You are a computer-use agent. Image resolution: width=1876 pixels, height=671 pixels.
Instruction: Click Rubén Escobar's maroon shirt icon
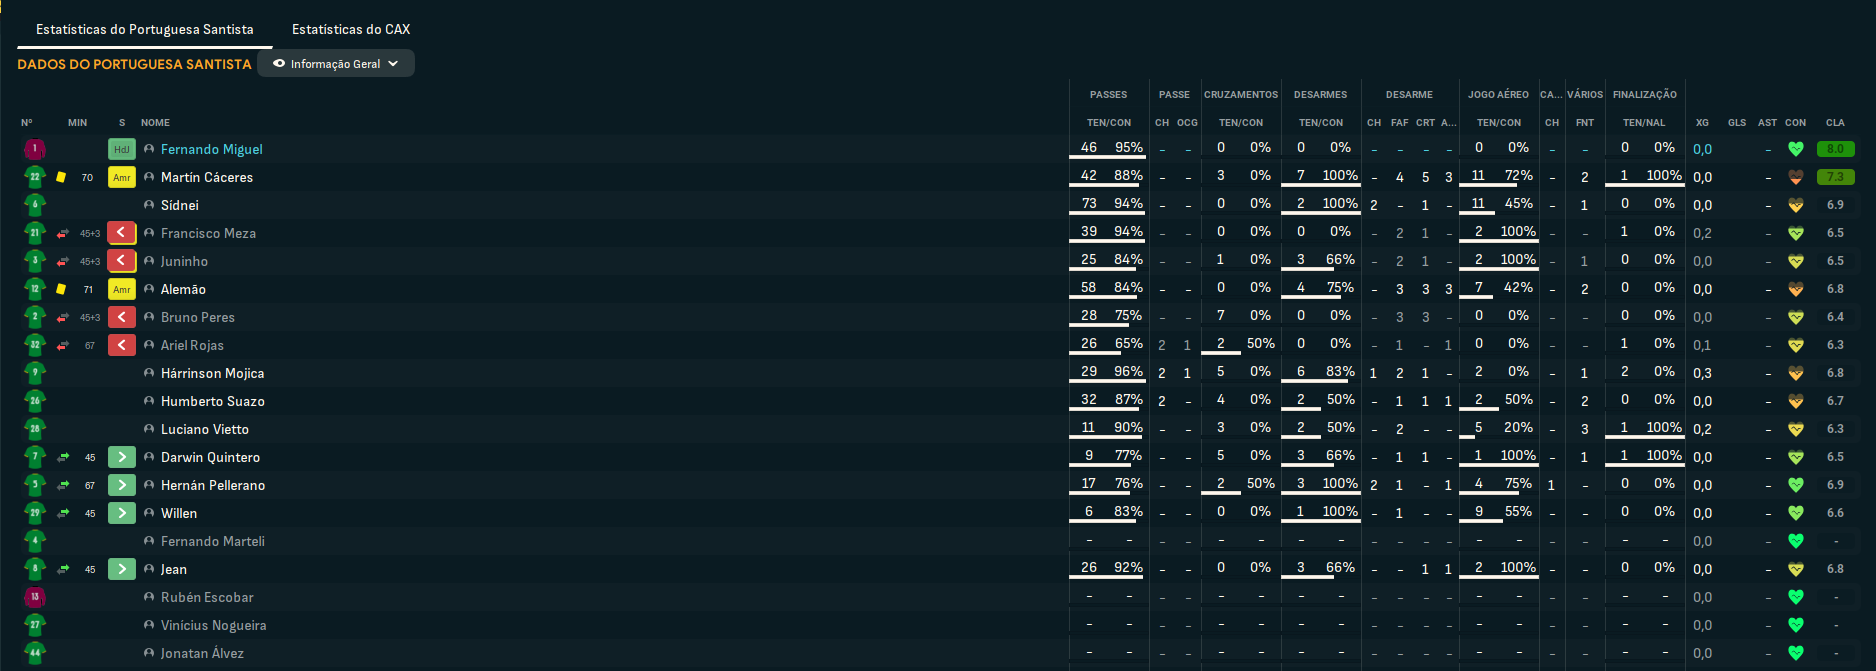click(x=35, y=597)
